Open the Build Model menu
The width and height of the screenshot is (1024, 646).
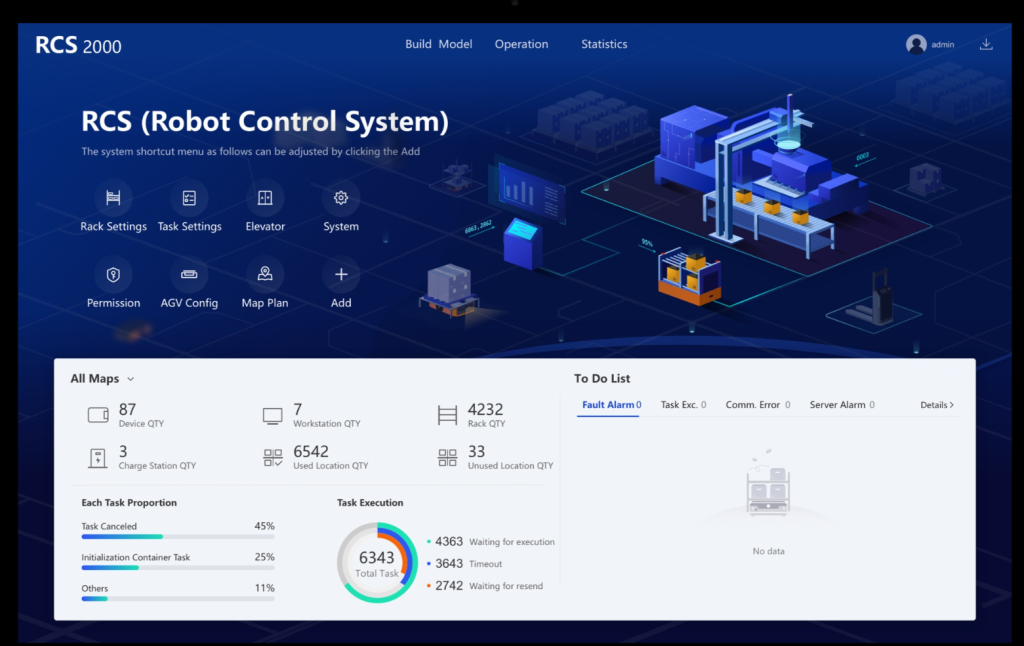pos(438,44)
